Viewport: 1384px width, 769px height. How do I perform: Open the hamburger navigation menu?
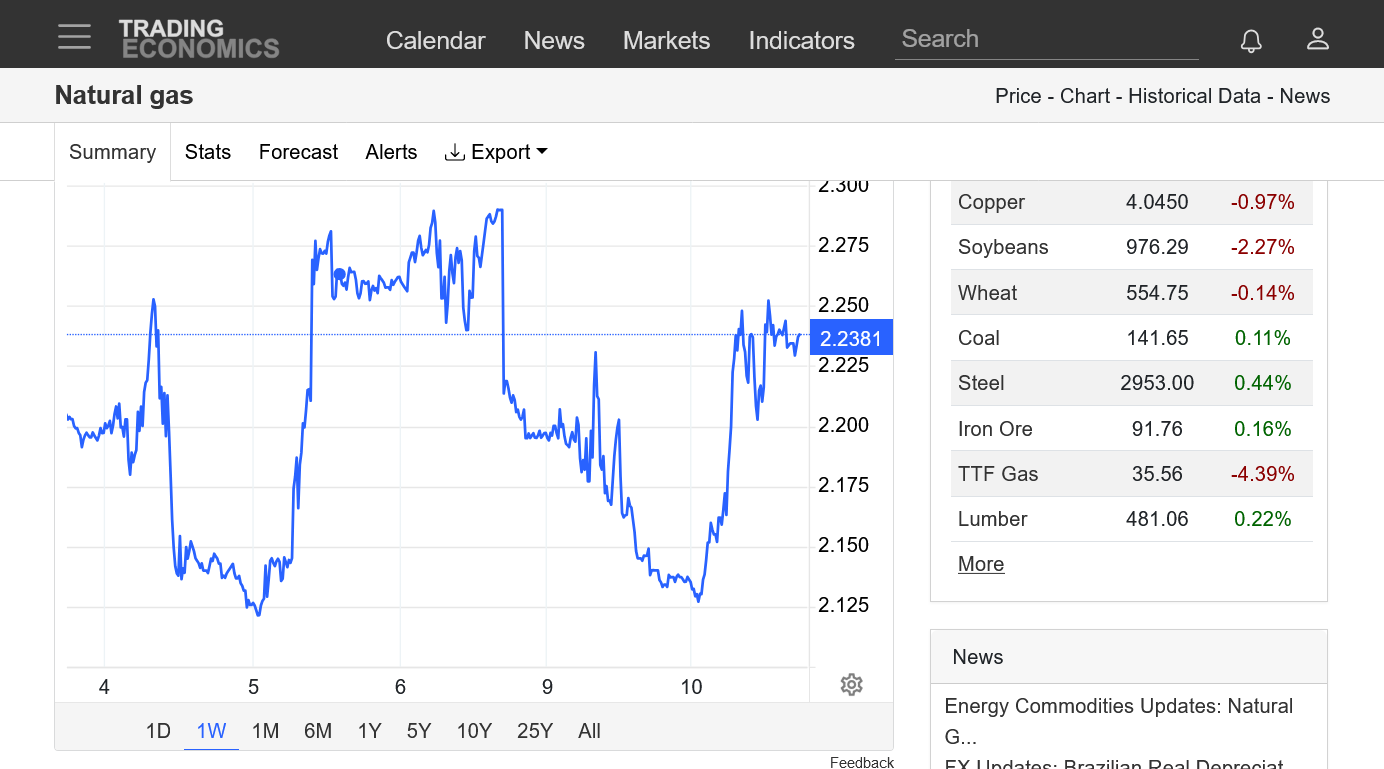tap(74, 37)
